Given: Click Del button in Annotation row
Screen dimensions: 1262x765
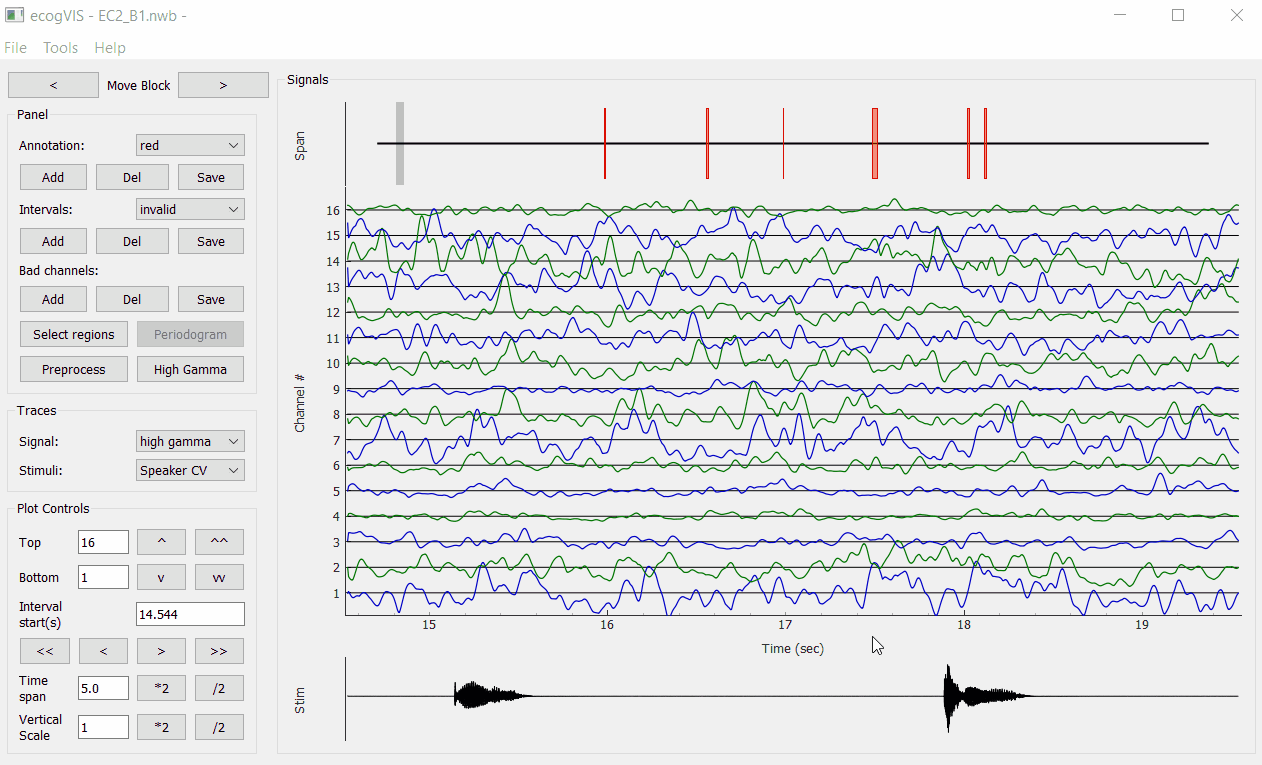Looking at the screenshot, I should 132,177.
